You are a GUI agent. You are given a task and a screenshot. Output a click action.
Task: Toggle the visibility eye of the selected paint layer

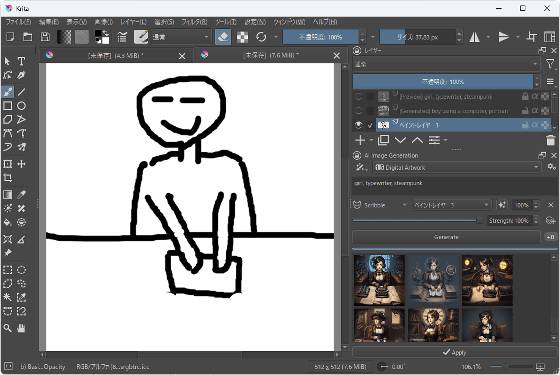(358, 125)
